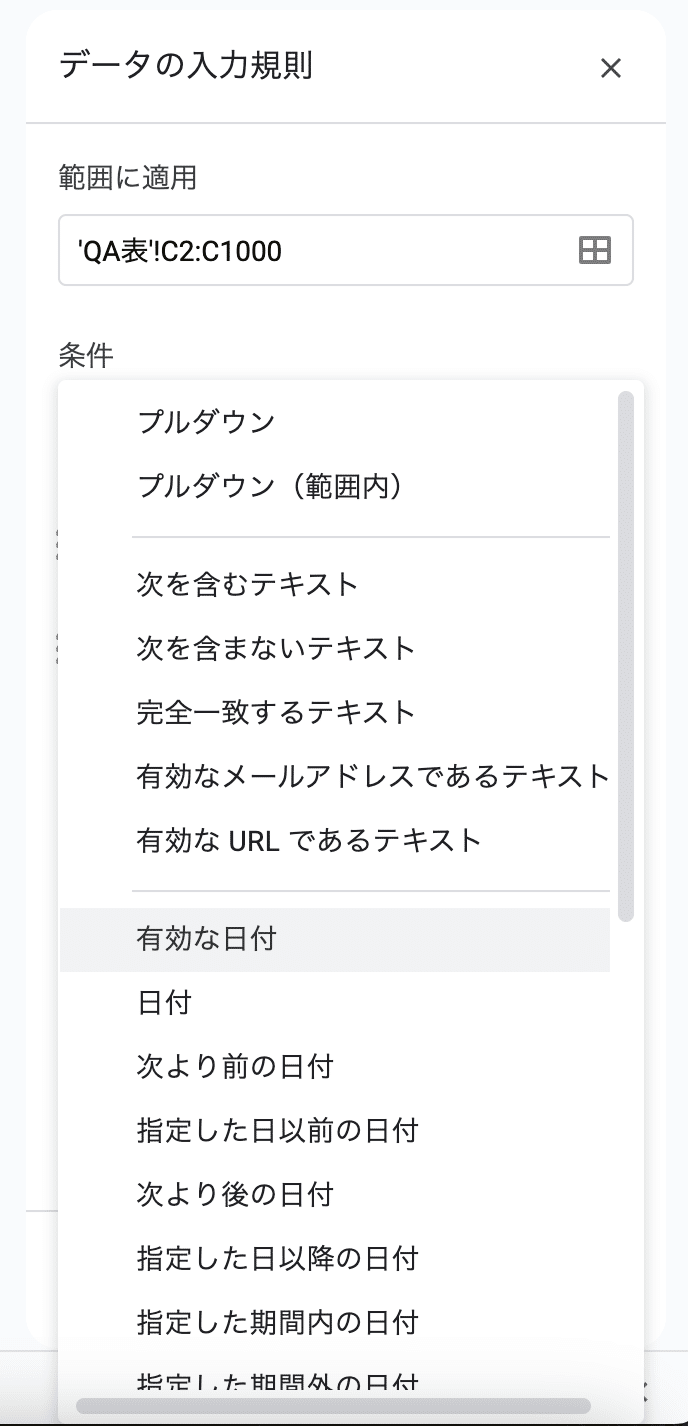Choose 完全一致するテキスト option
The width and height of the screenshot is (688, 1426).
[335, 712]
